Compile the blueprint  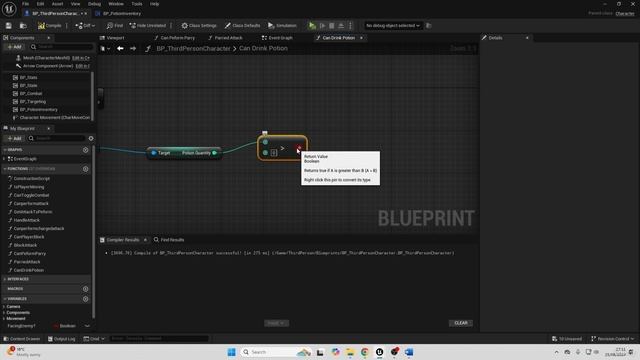click(49, 26)
